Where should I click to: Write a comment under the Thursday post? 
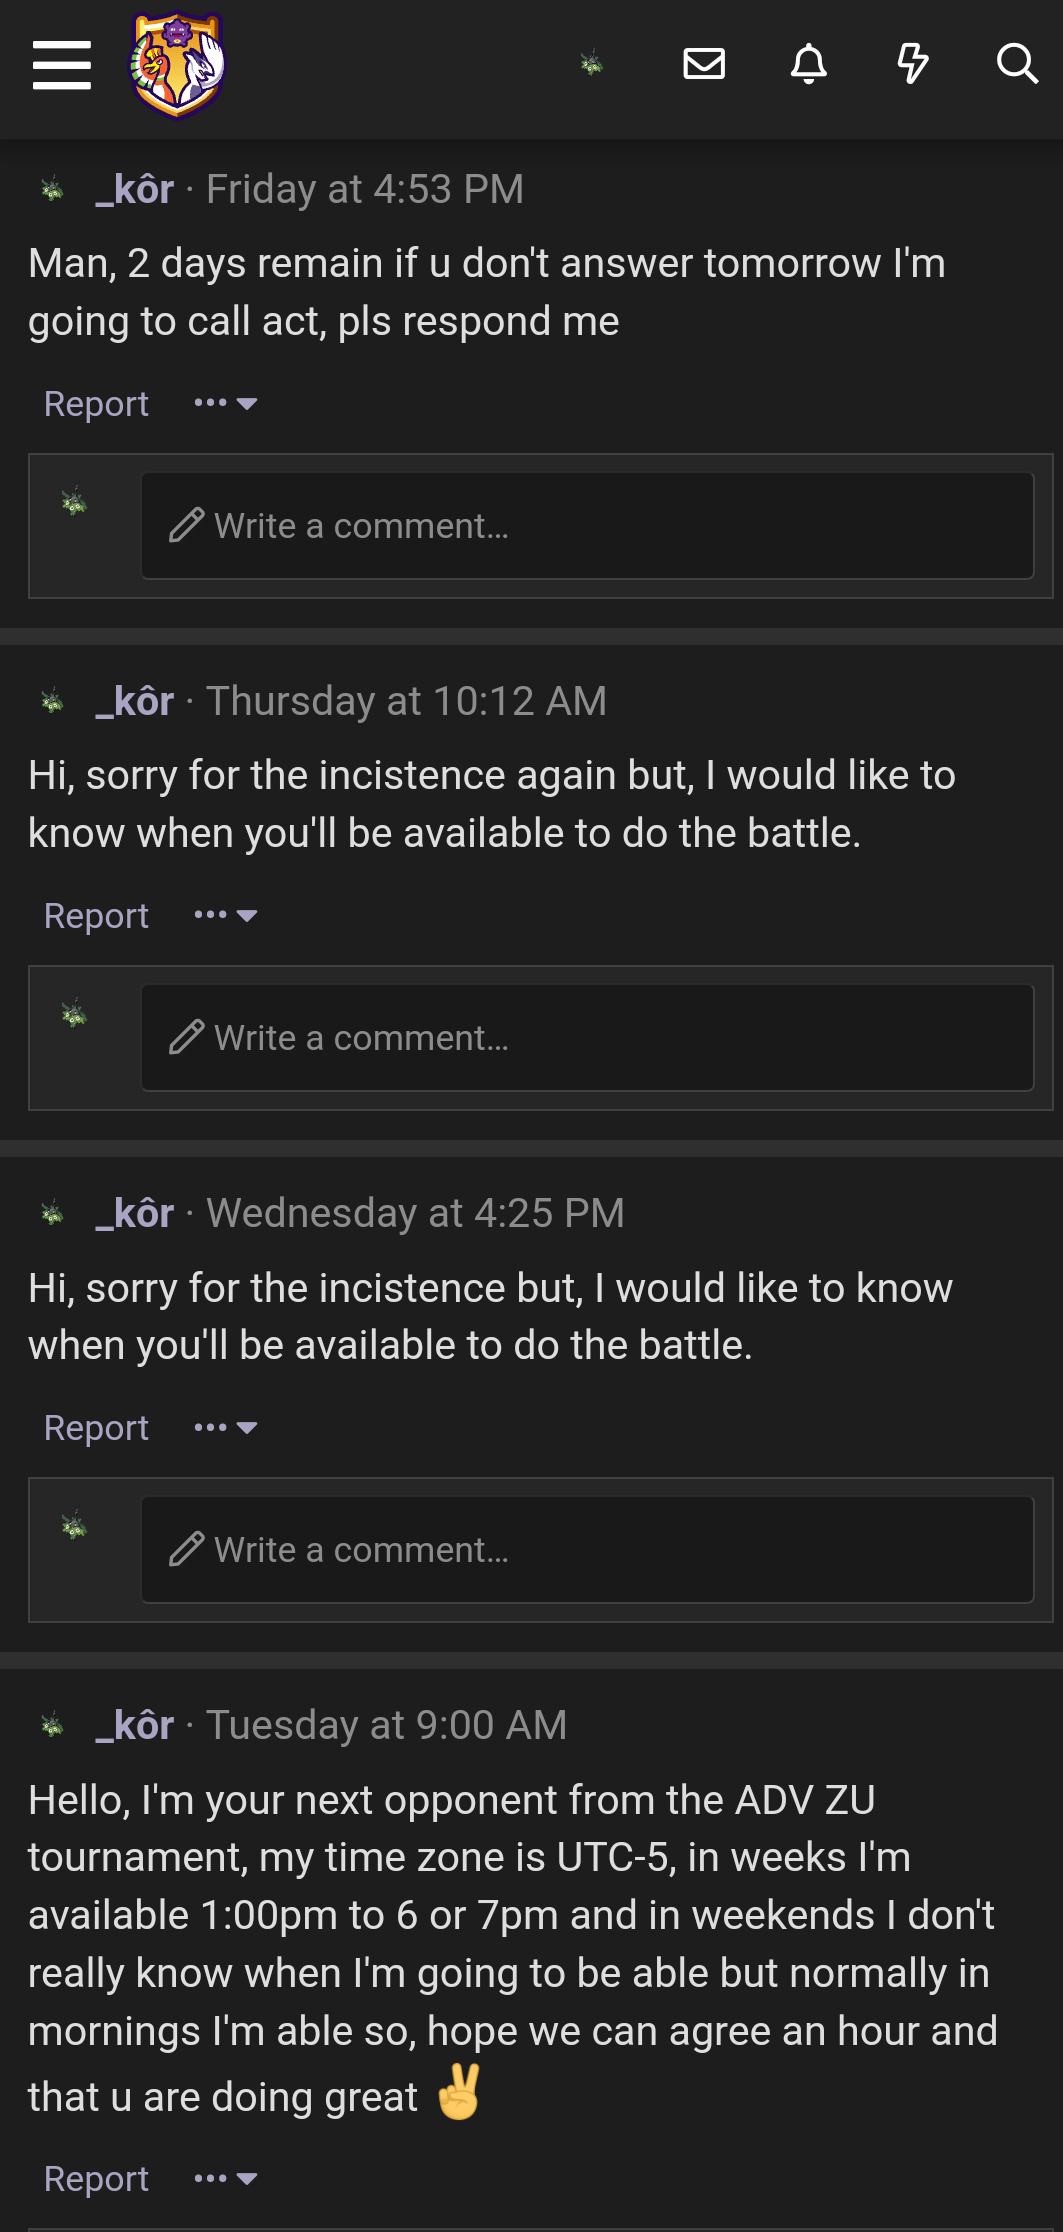tap(587, 1038)
